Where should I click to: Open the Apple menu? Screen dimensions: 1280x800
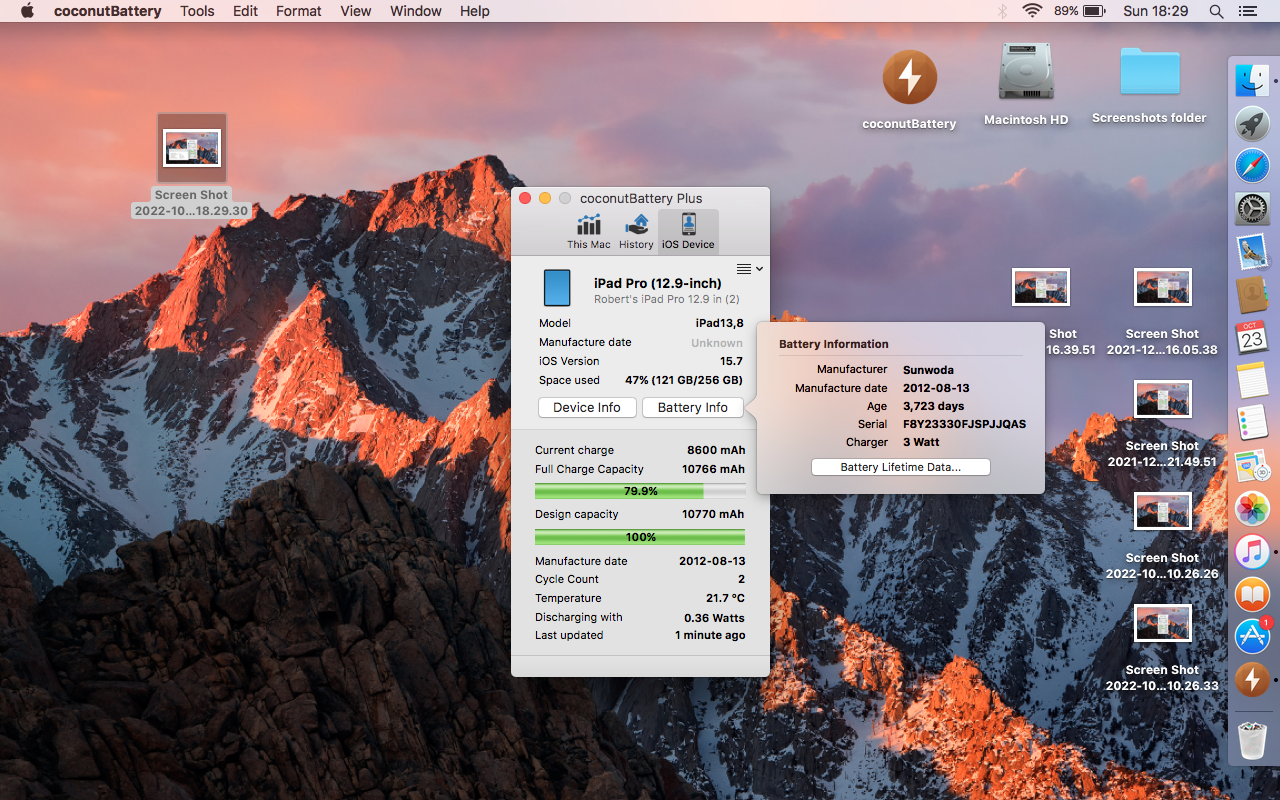click(27, 11)
